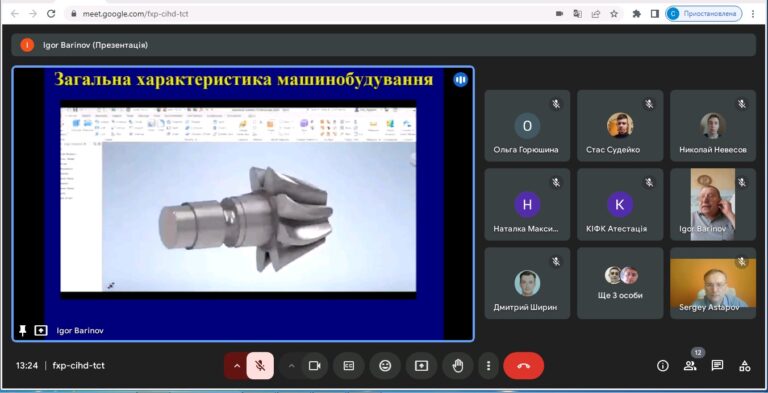Click muted mic icon on Наталка Макси... tile
Image resolution: width=768 pixels, height=393 pixels.
[556, 182]
